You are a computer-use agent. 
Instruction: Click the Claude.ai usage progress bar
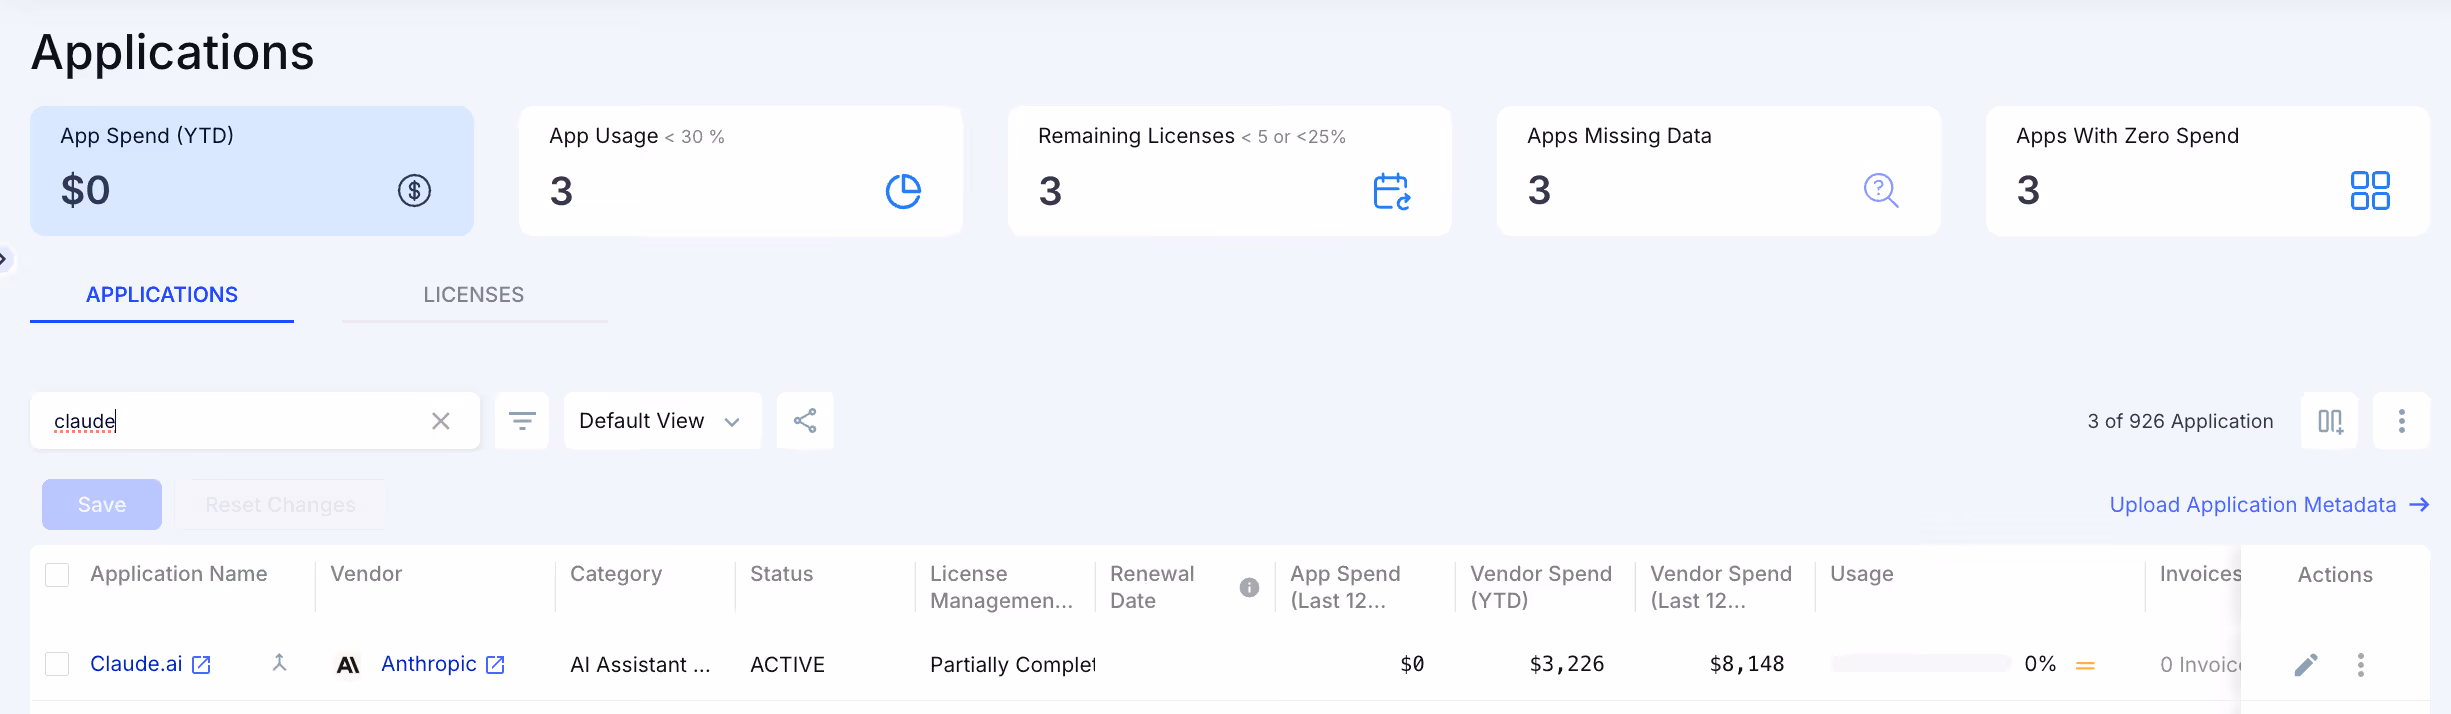(x=1920, y=664)
